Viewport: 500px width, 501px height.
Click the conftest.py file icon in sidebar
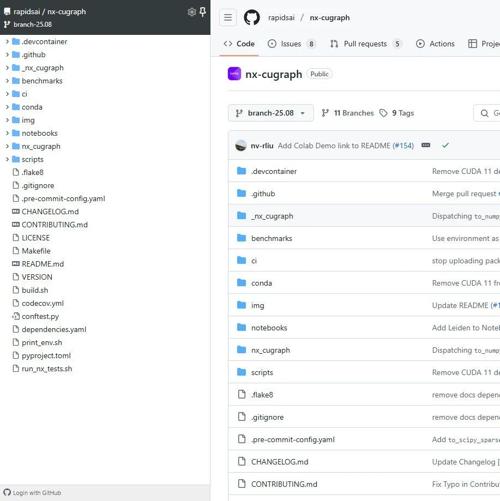click(x=16, y=316)
